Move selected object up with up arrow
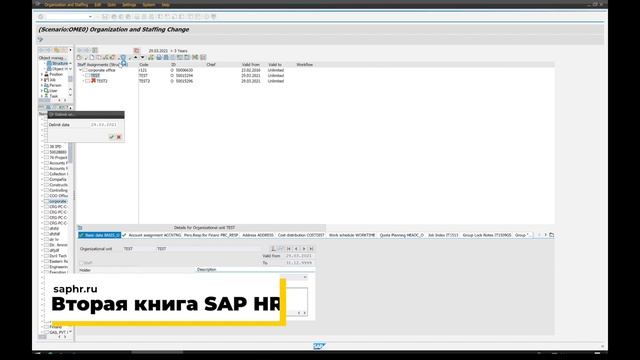The image size is (640, 360). pyautogui.click(x=136, y=58)
